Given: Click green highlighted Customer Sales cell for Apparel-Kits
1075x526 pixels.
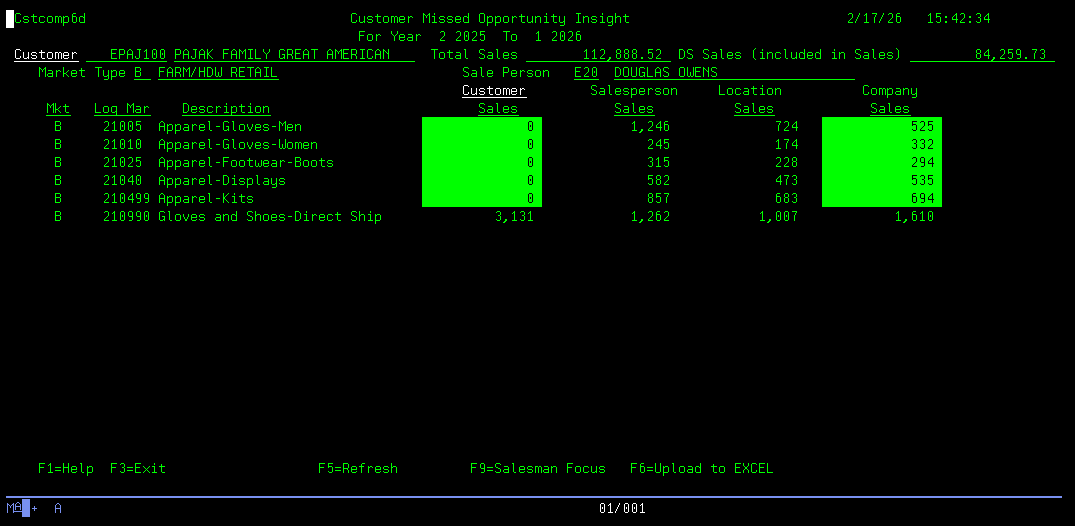Looking at the screenshot, I should point(482,198).
